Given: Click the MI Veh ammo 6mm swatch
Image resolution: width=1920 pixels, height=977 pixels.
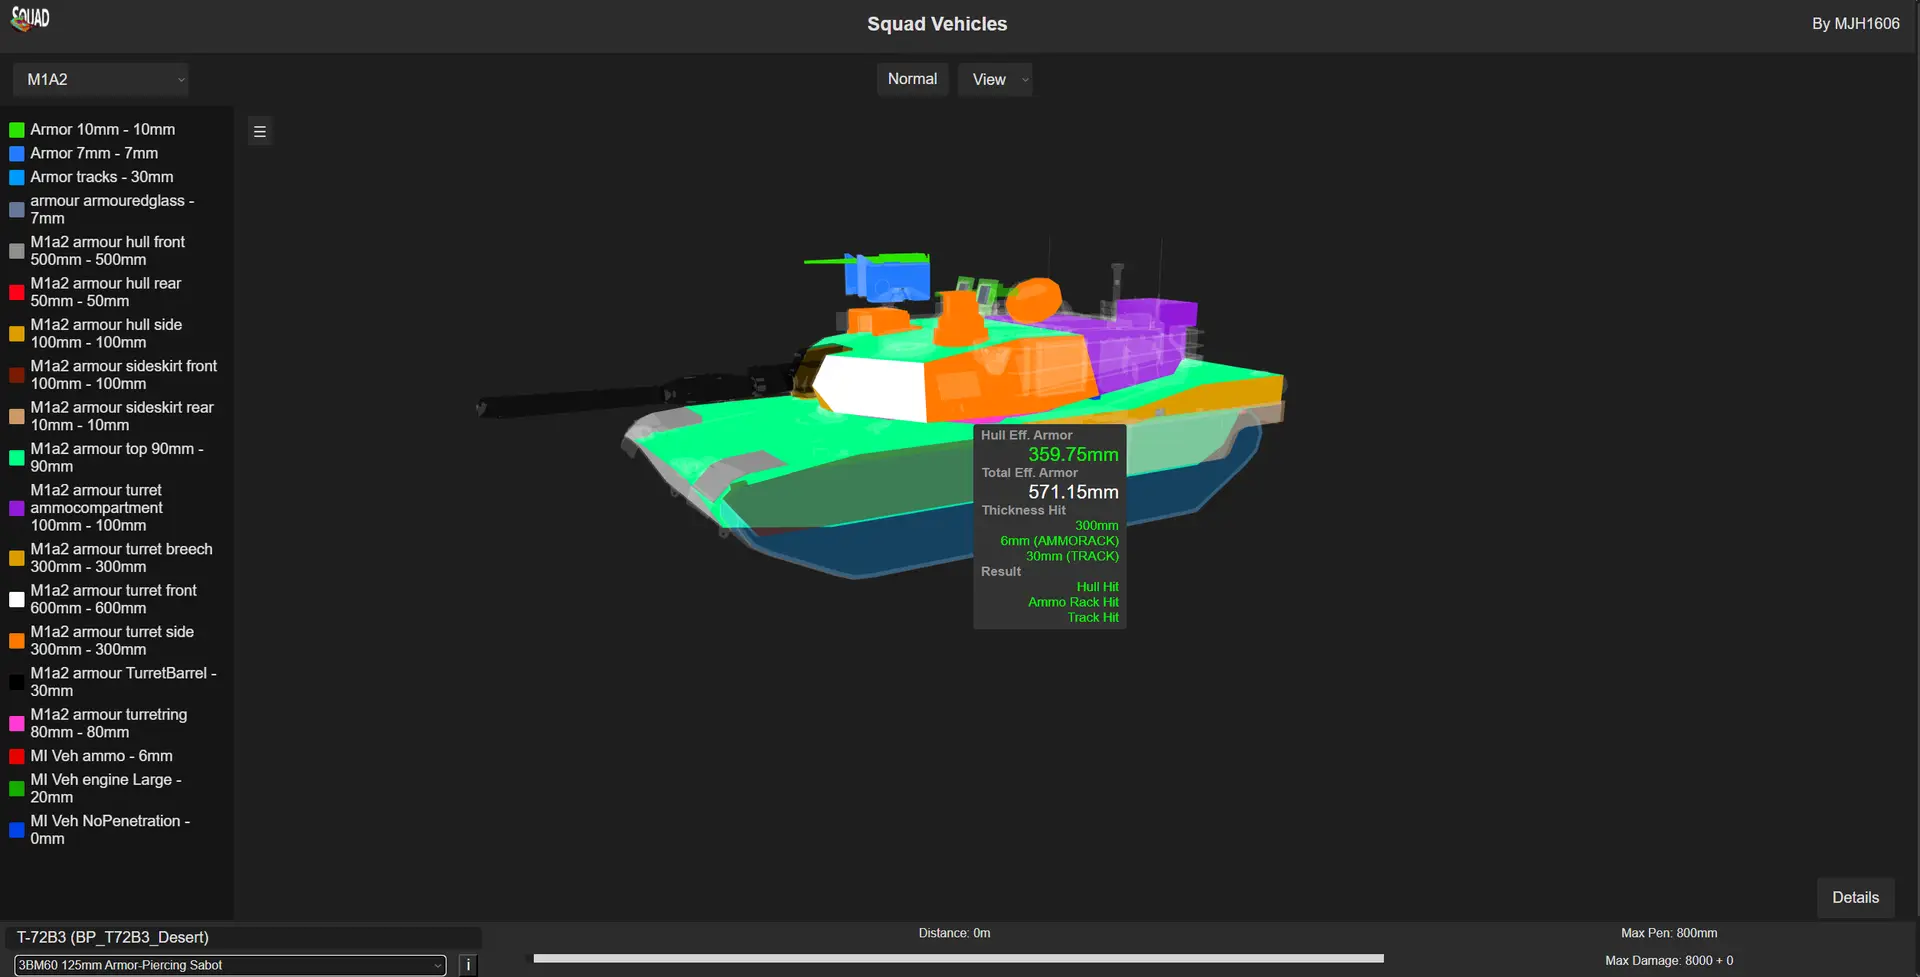Looking at the screenshot, I should coord(17,756).
